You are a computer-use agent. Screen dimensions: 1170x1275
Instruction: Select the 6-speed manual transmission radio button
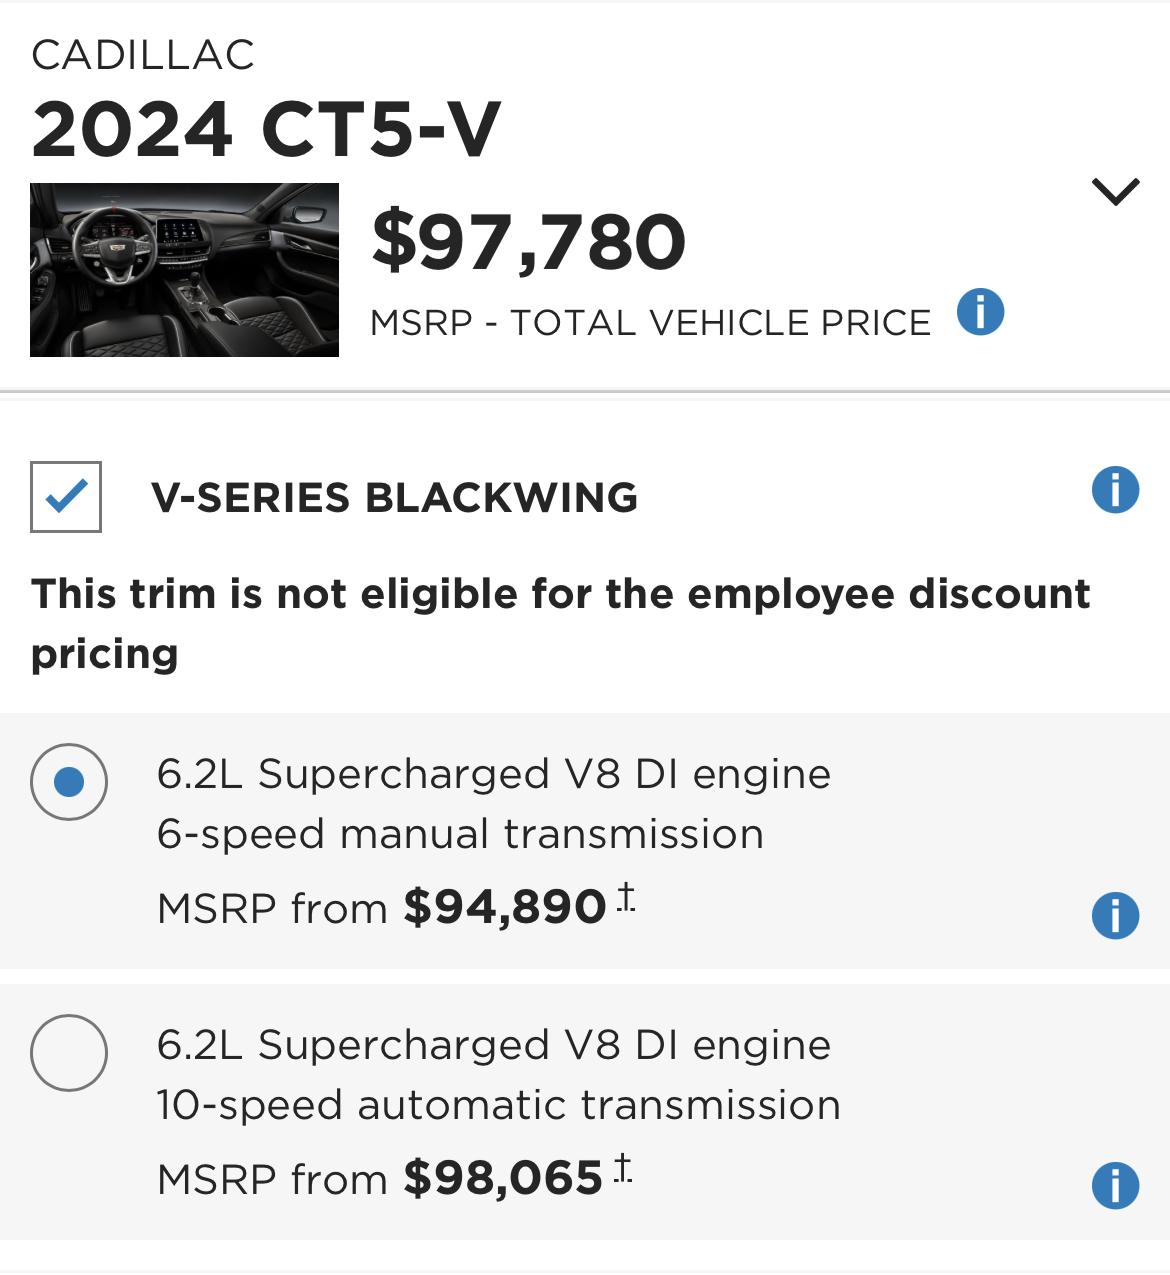tap(69, 782)
